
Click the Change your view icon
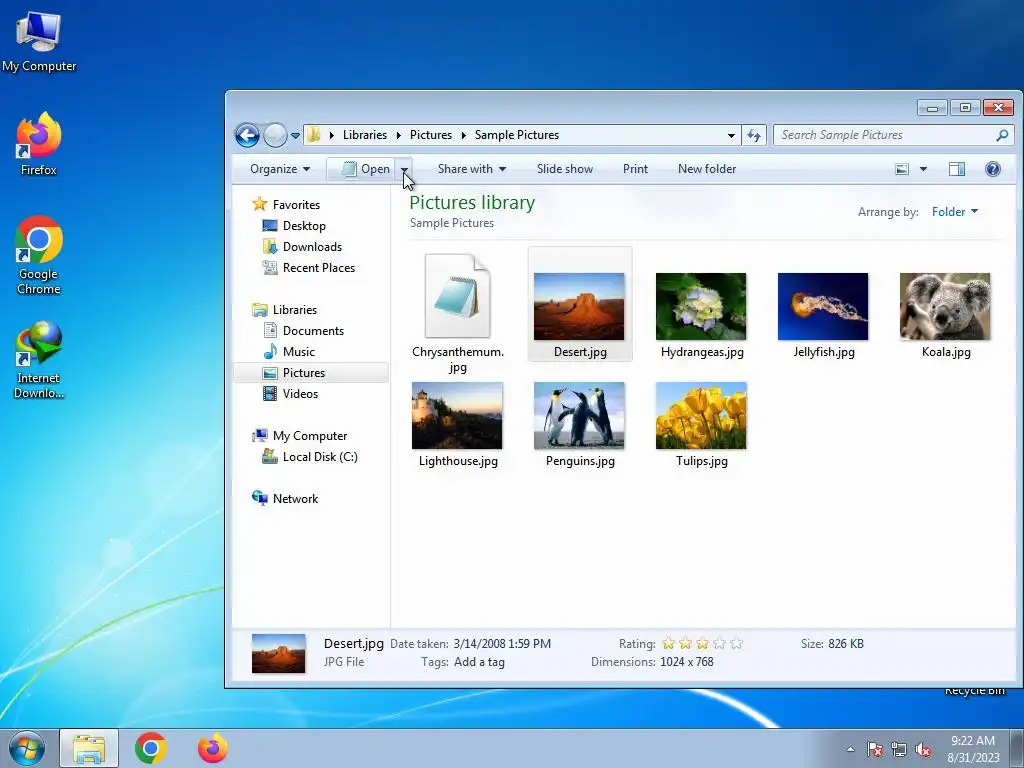point(902,169)
